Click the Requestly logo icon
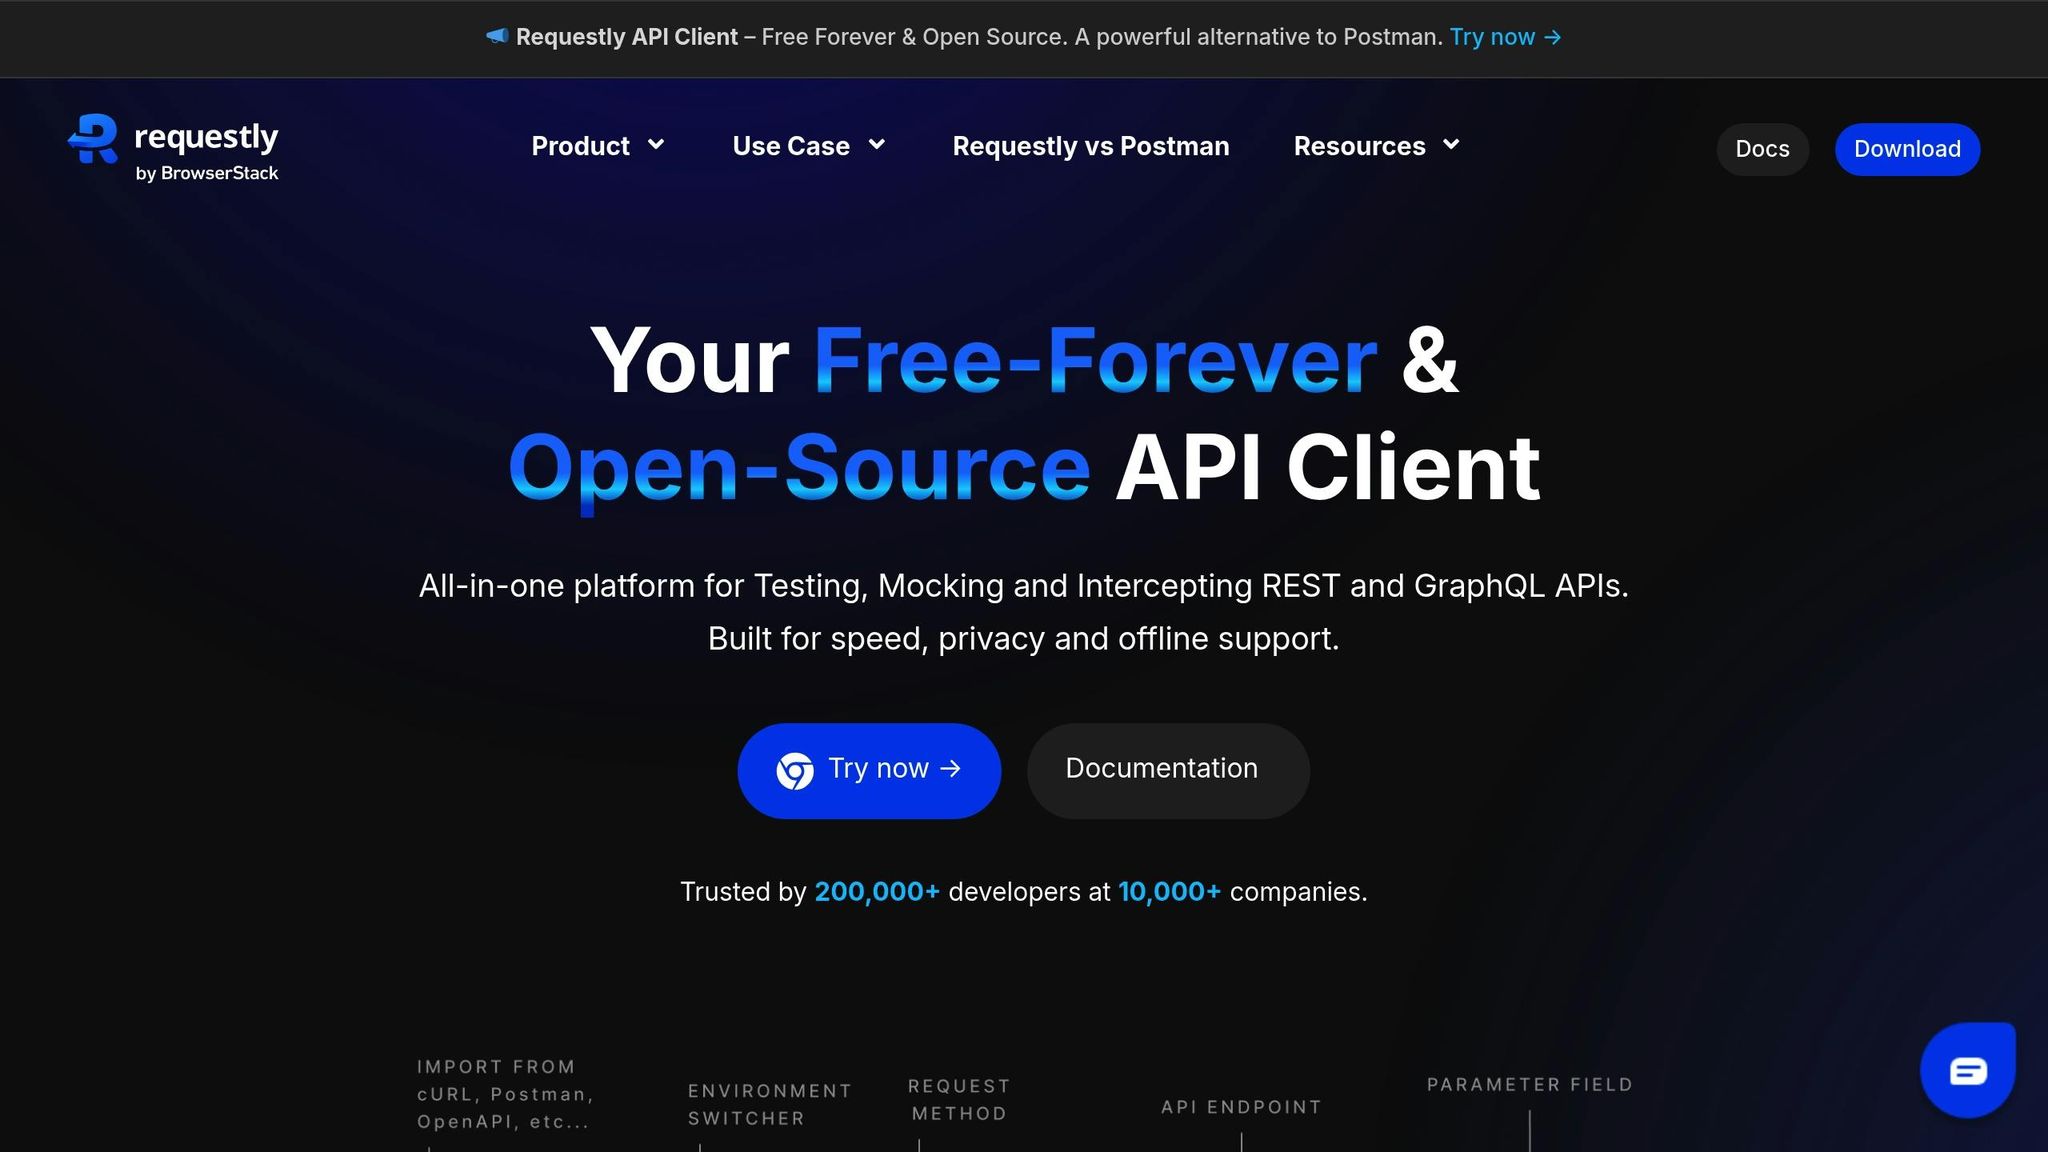Screen dimensions: 2048x1152 coord(93,139)
